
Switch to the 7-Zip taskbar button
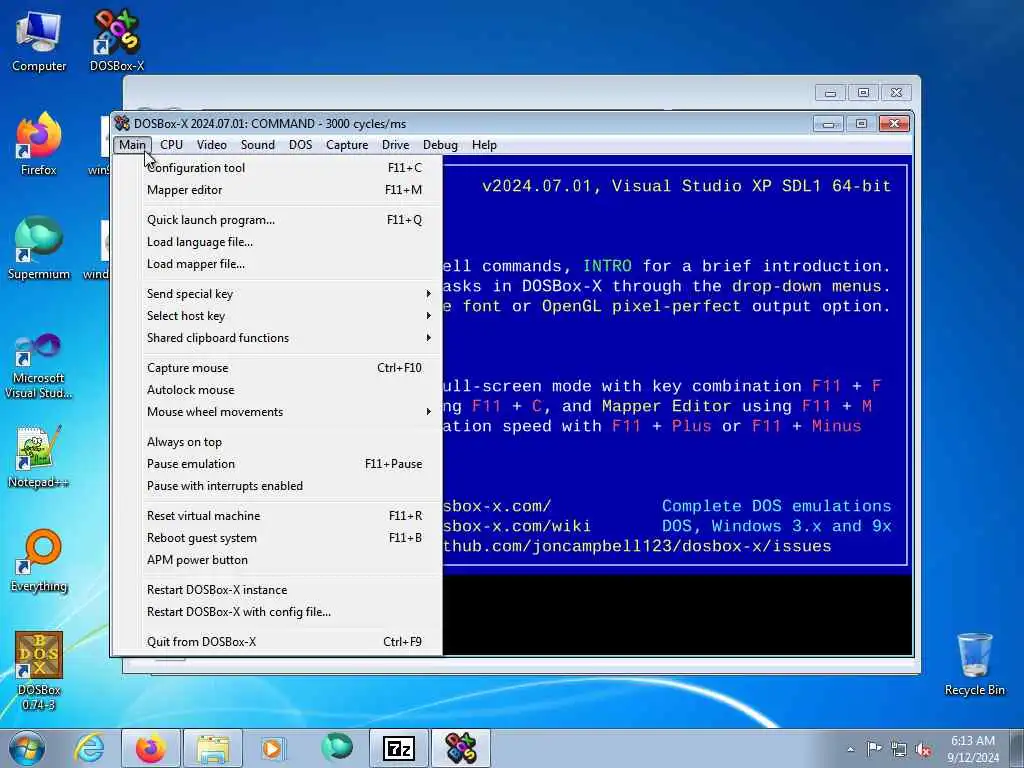tap(399, 748)
